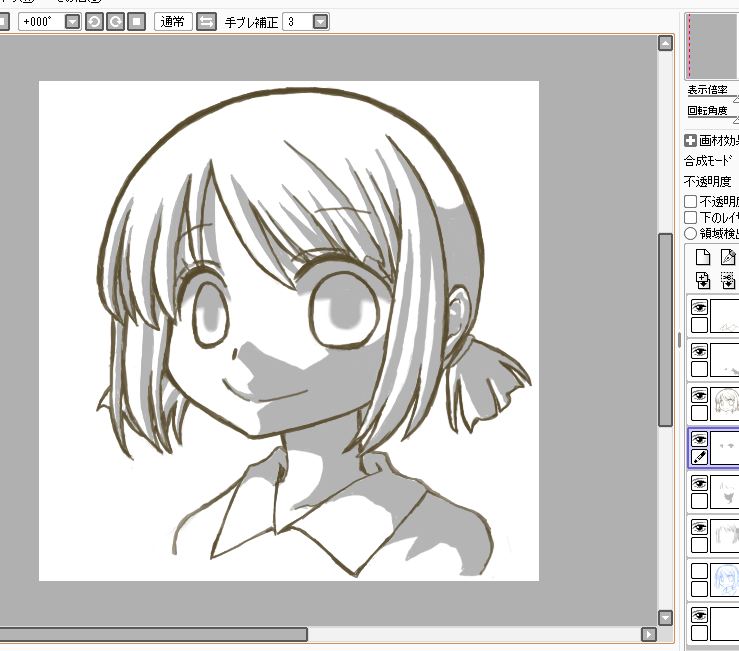Click the +000° rotation angle field
Image resolution: width=739 pixels, height=651 pixels.
tap(41, 22)
